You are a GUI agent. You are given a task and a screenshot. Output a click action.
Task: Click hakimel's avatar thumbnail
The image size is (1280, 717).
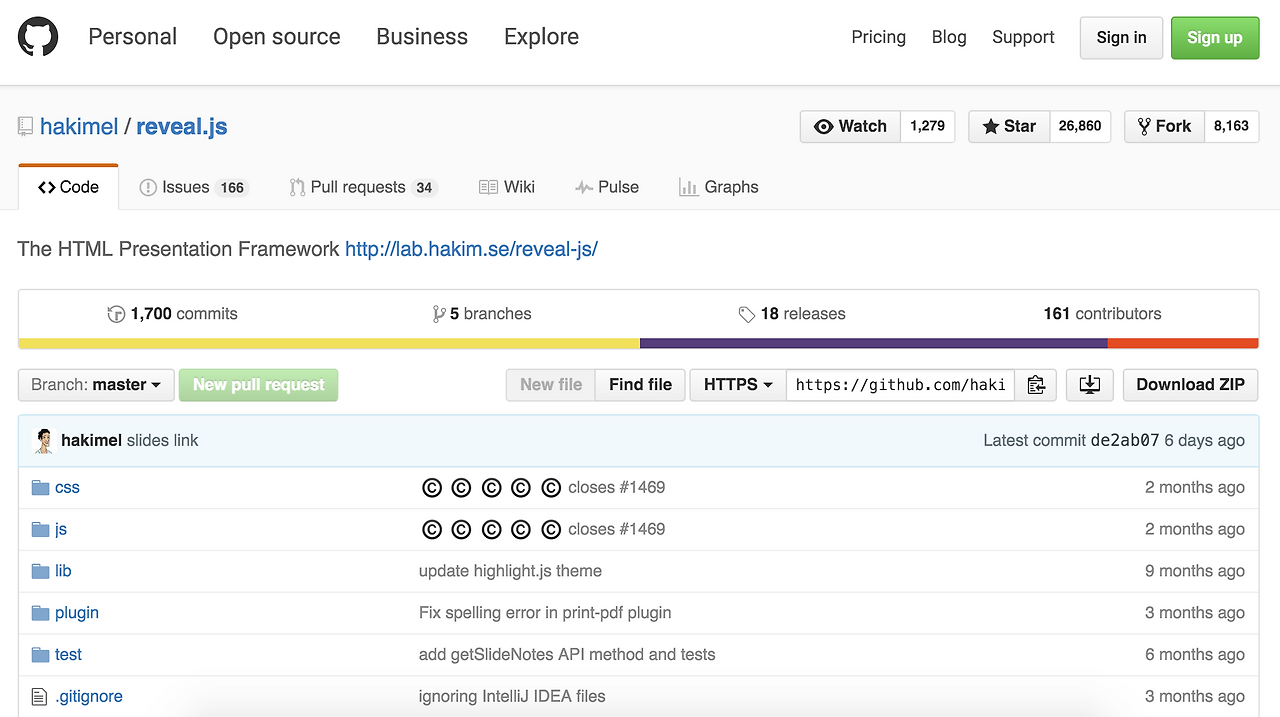(x=44, y=441)
